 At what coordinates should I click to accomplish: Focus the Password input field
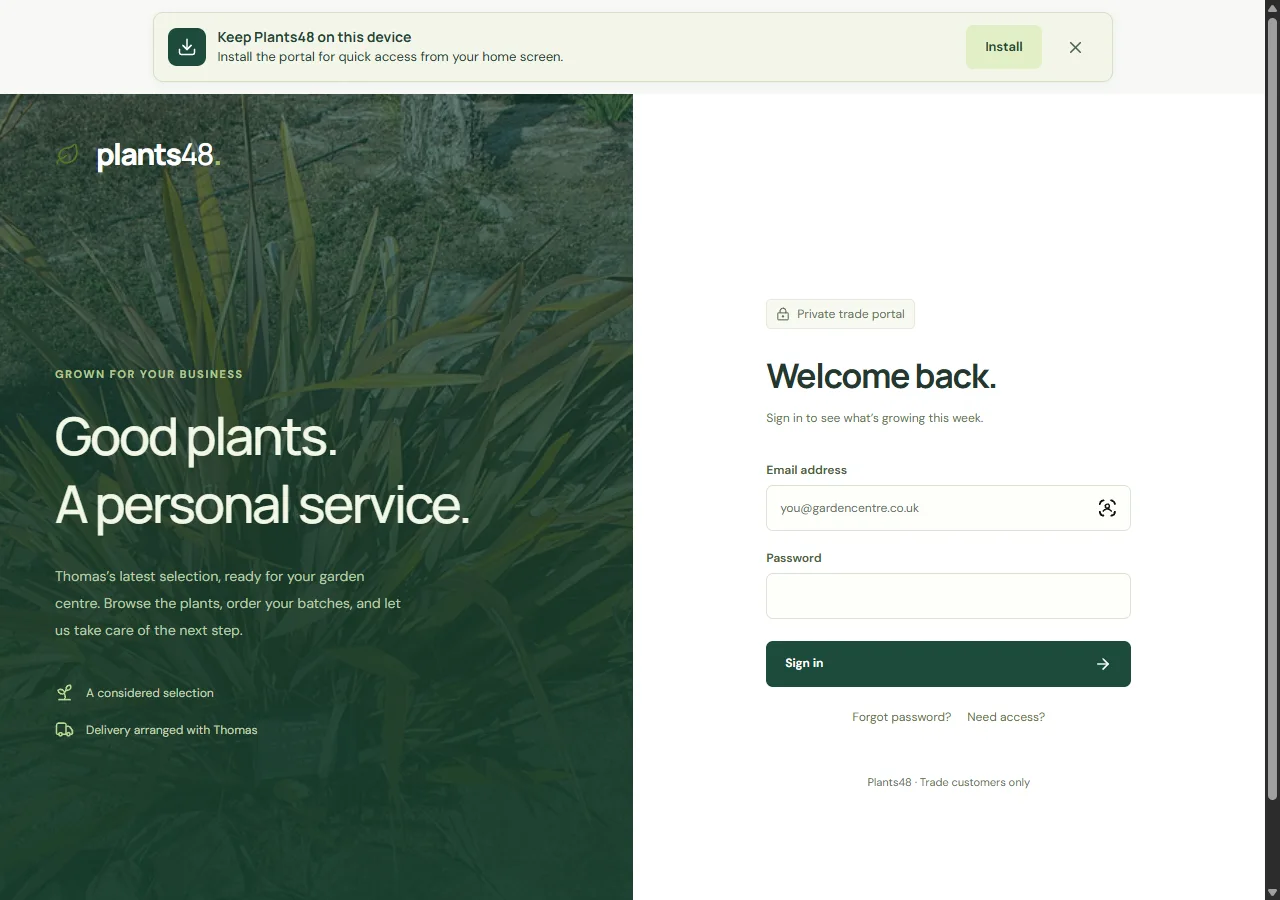[x=948, y=596]
